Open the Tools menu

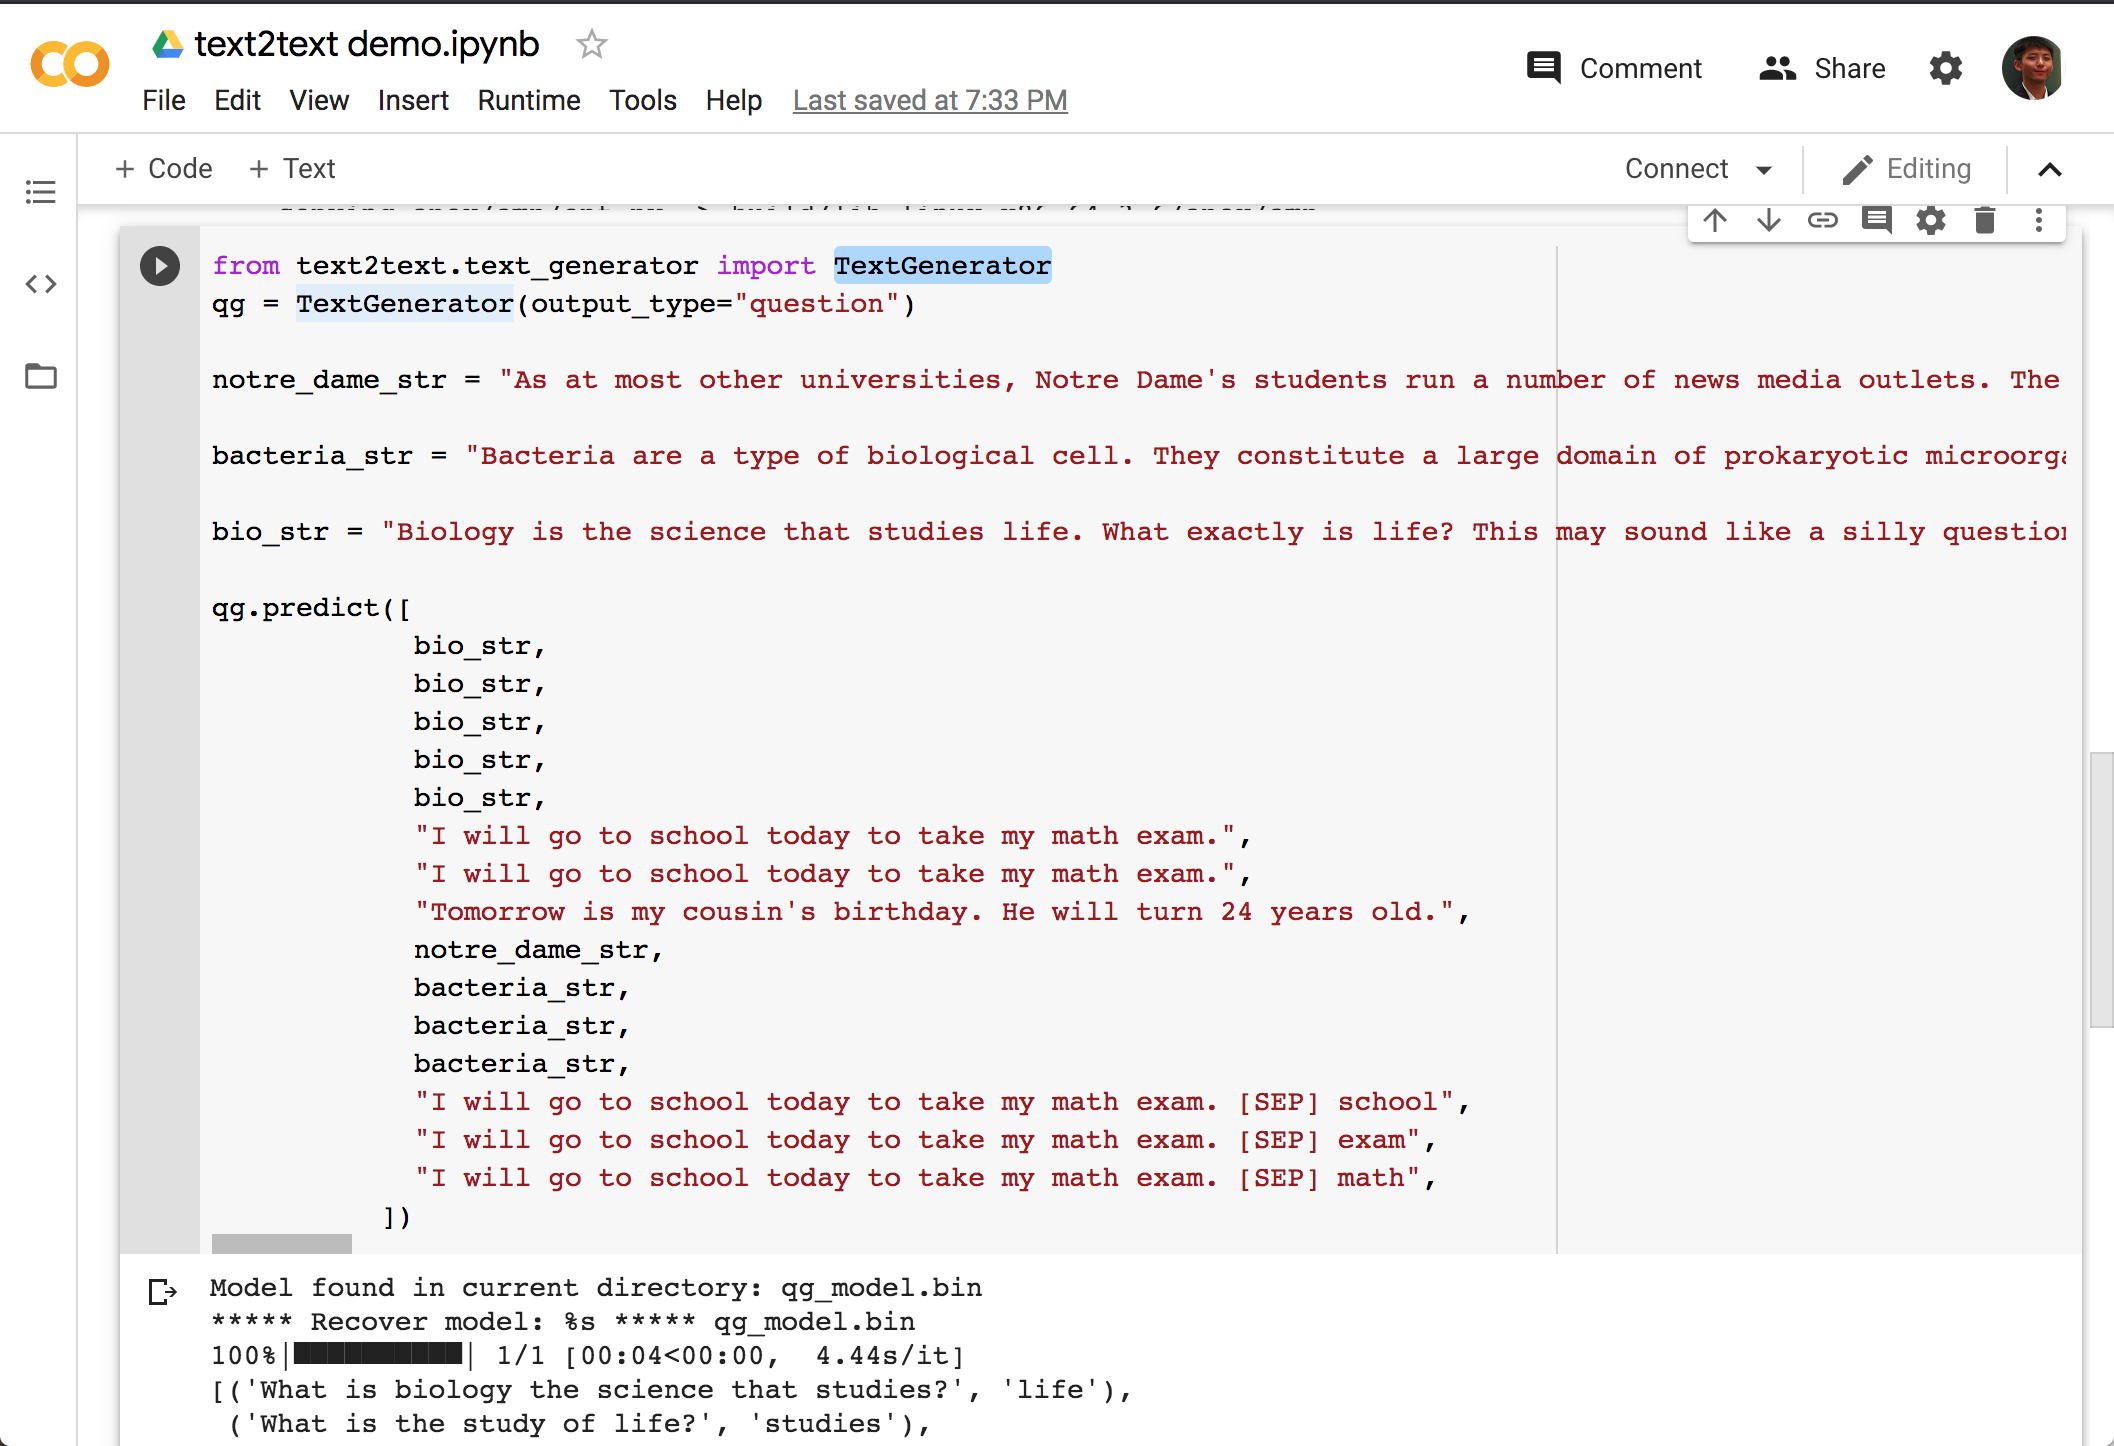coord(643,100)
